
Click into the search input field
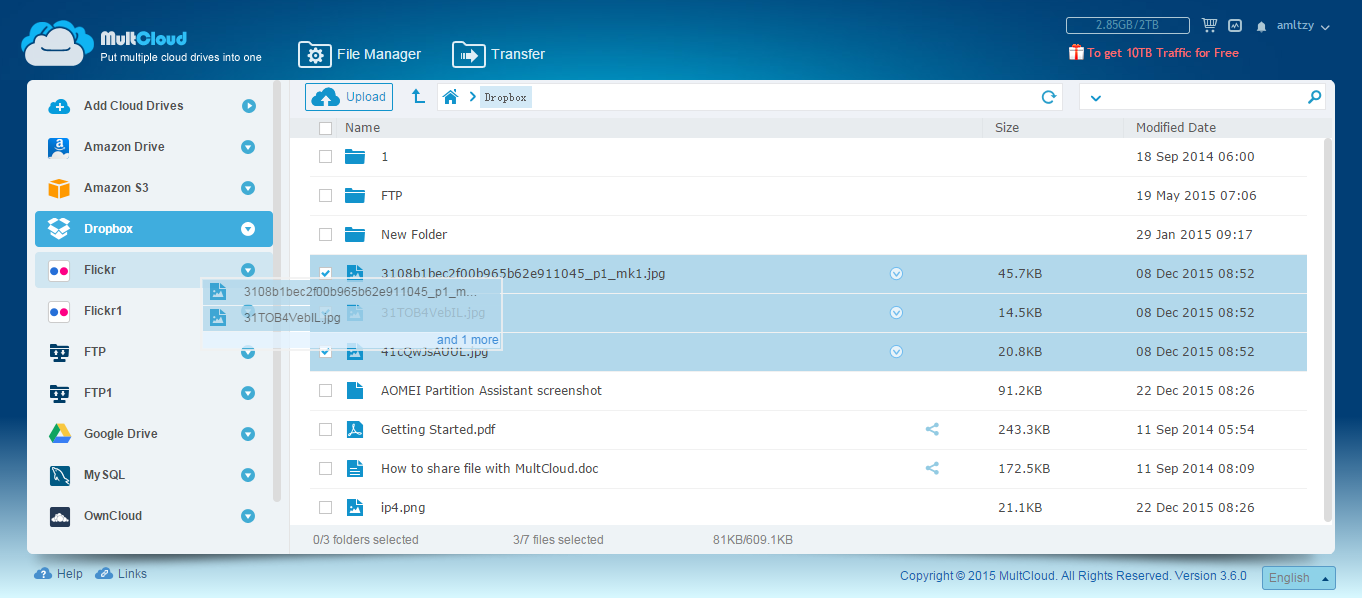click(1203, 97)
